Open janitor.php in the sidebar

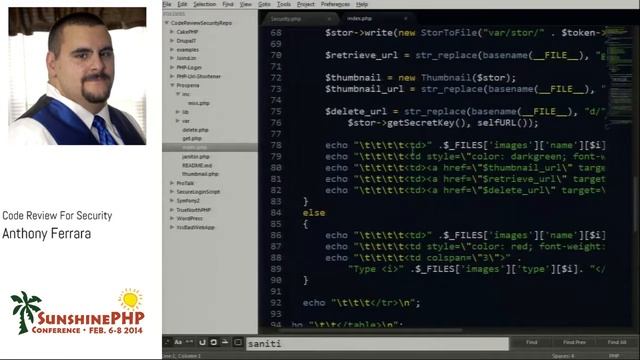[196, 156]
